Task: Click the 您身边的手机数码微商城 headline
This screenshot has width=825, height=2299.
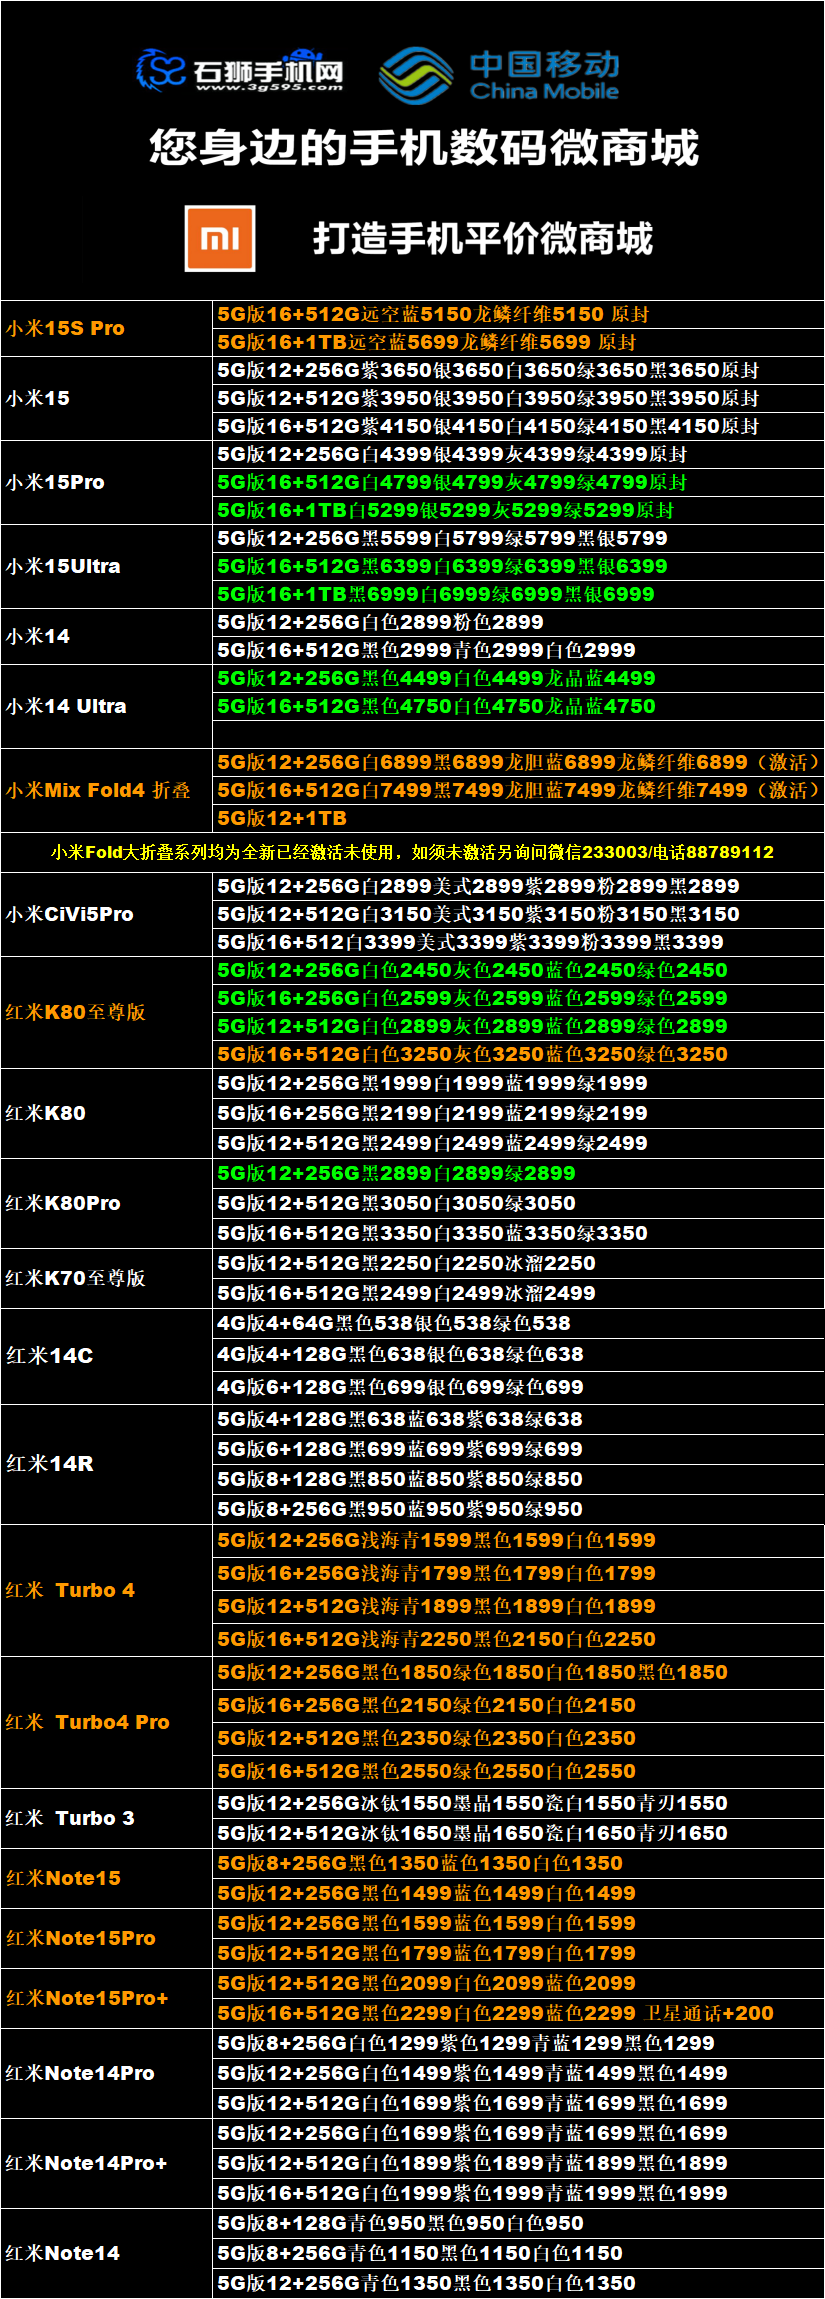Action: coord(423,148)
